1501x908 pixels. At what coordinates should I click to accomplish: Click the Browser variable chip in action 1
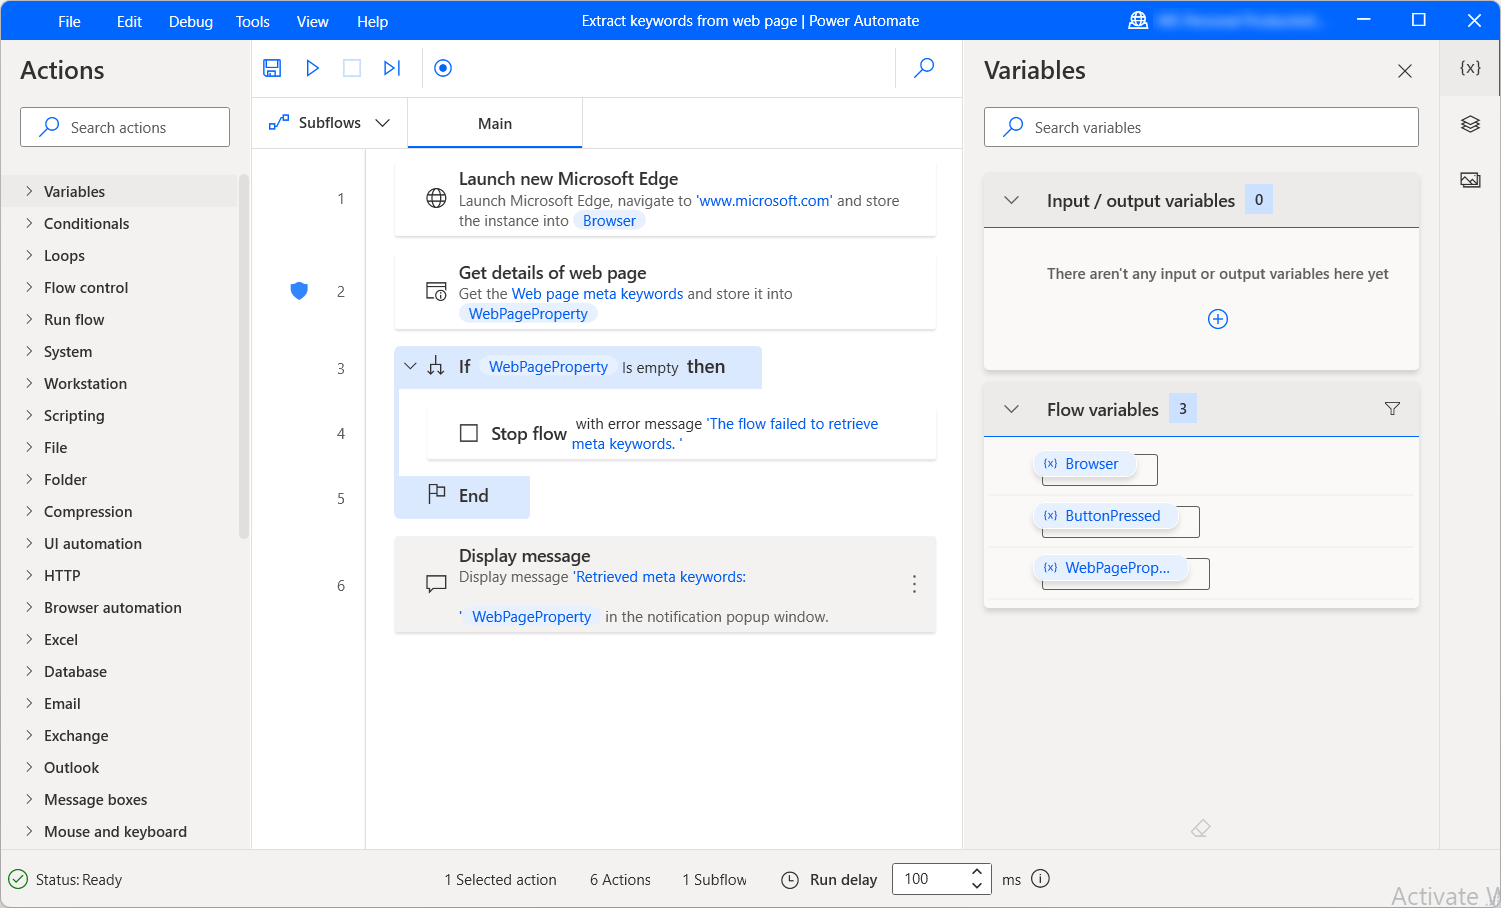pos(609,221)
